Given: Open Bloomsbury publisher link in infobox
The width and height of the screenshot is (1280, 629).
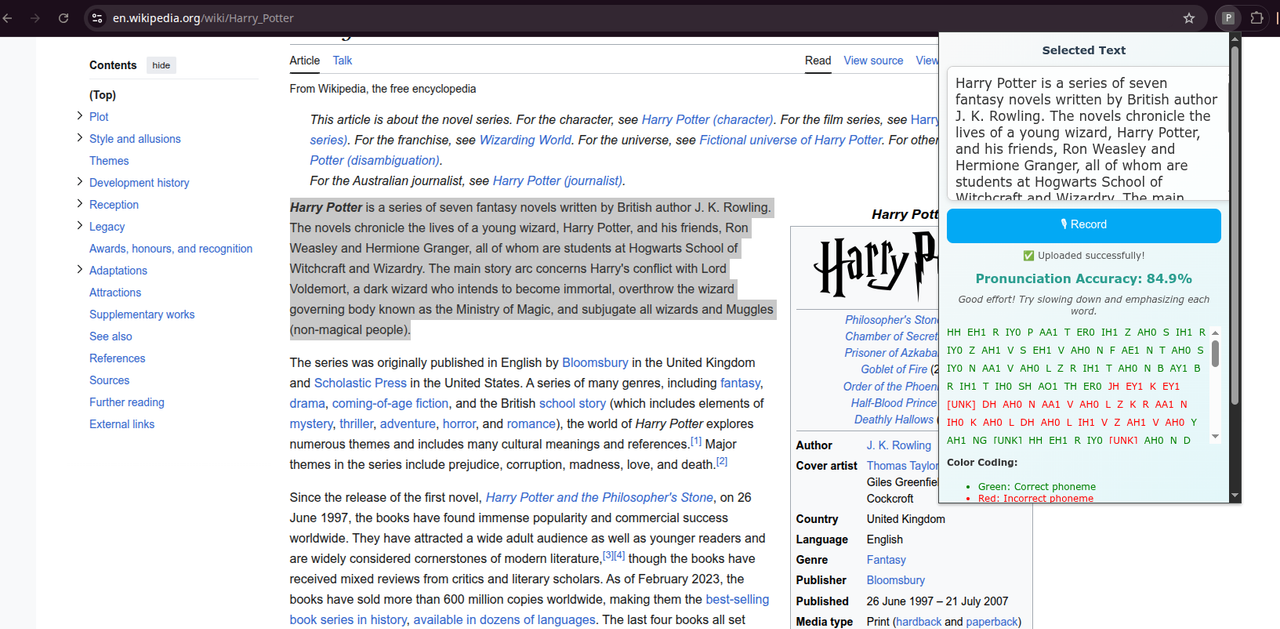Looking at the screenshot, I should tap(896, 580).
